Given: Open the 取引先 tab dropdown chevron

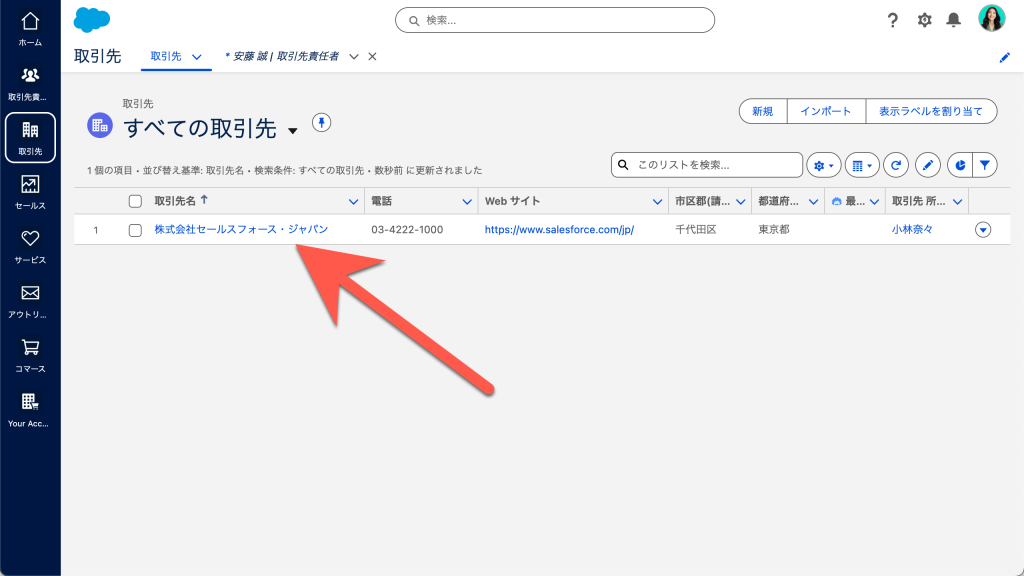Looking at the screenshot, I should (197, 57).
